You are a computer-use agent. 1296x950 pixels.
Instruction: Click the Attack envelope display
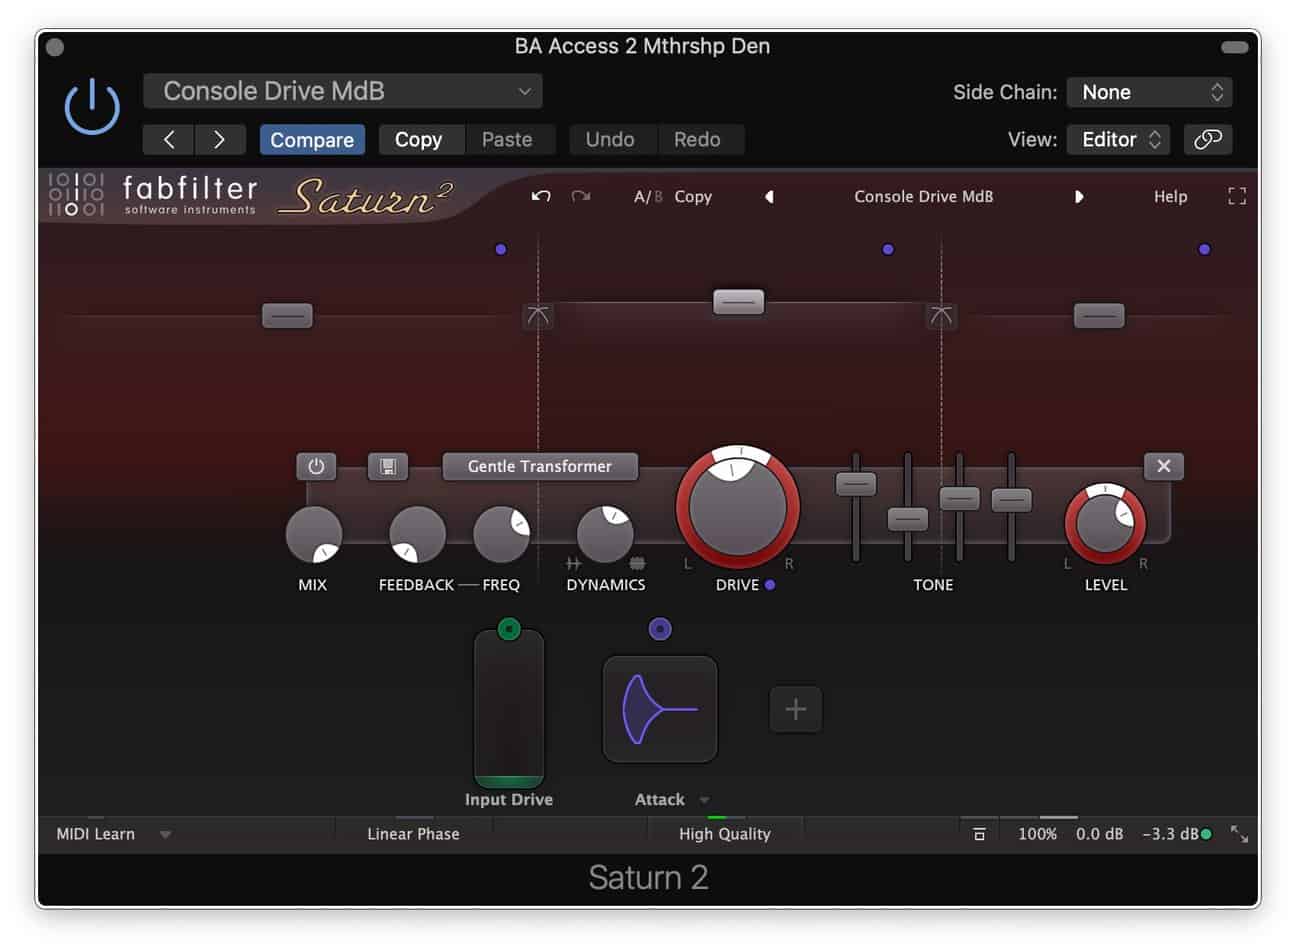coord(660,709)
